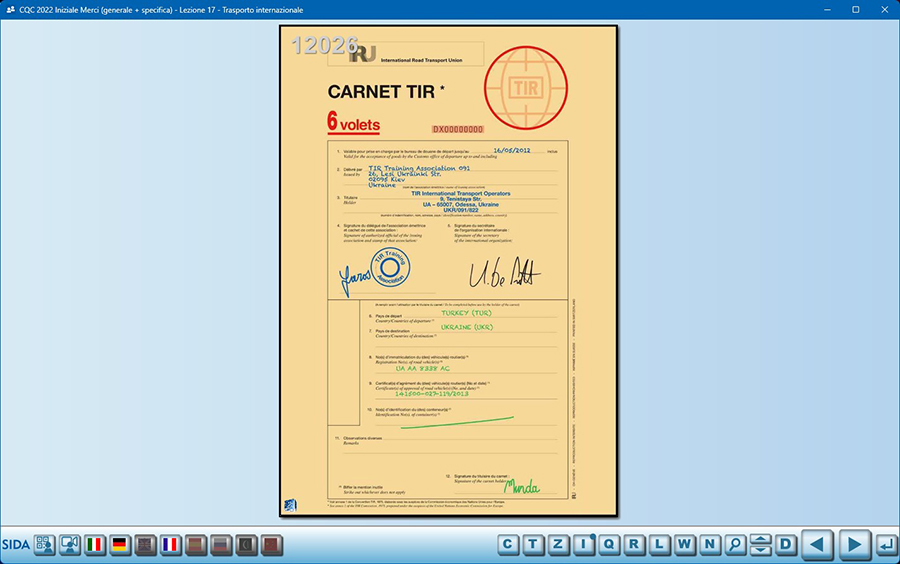
Task: Click the I button with dot
Action: pyautogui.click(x=584, y=545)
